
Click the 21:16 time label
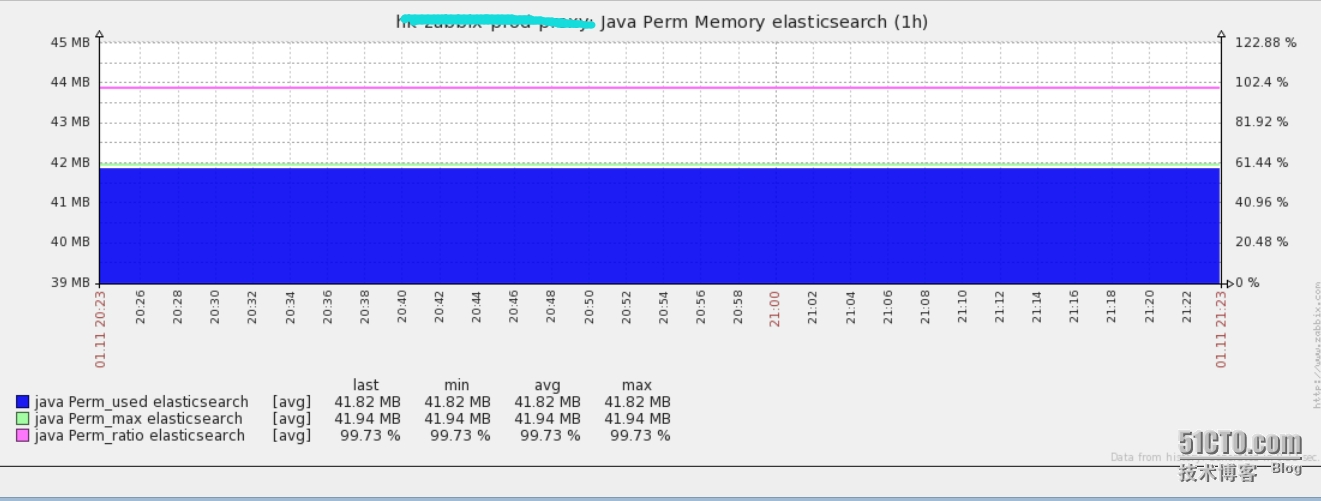(x=1074, y=308)
